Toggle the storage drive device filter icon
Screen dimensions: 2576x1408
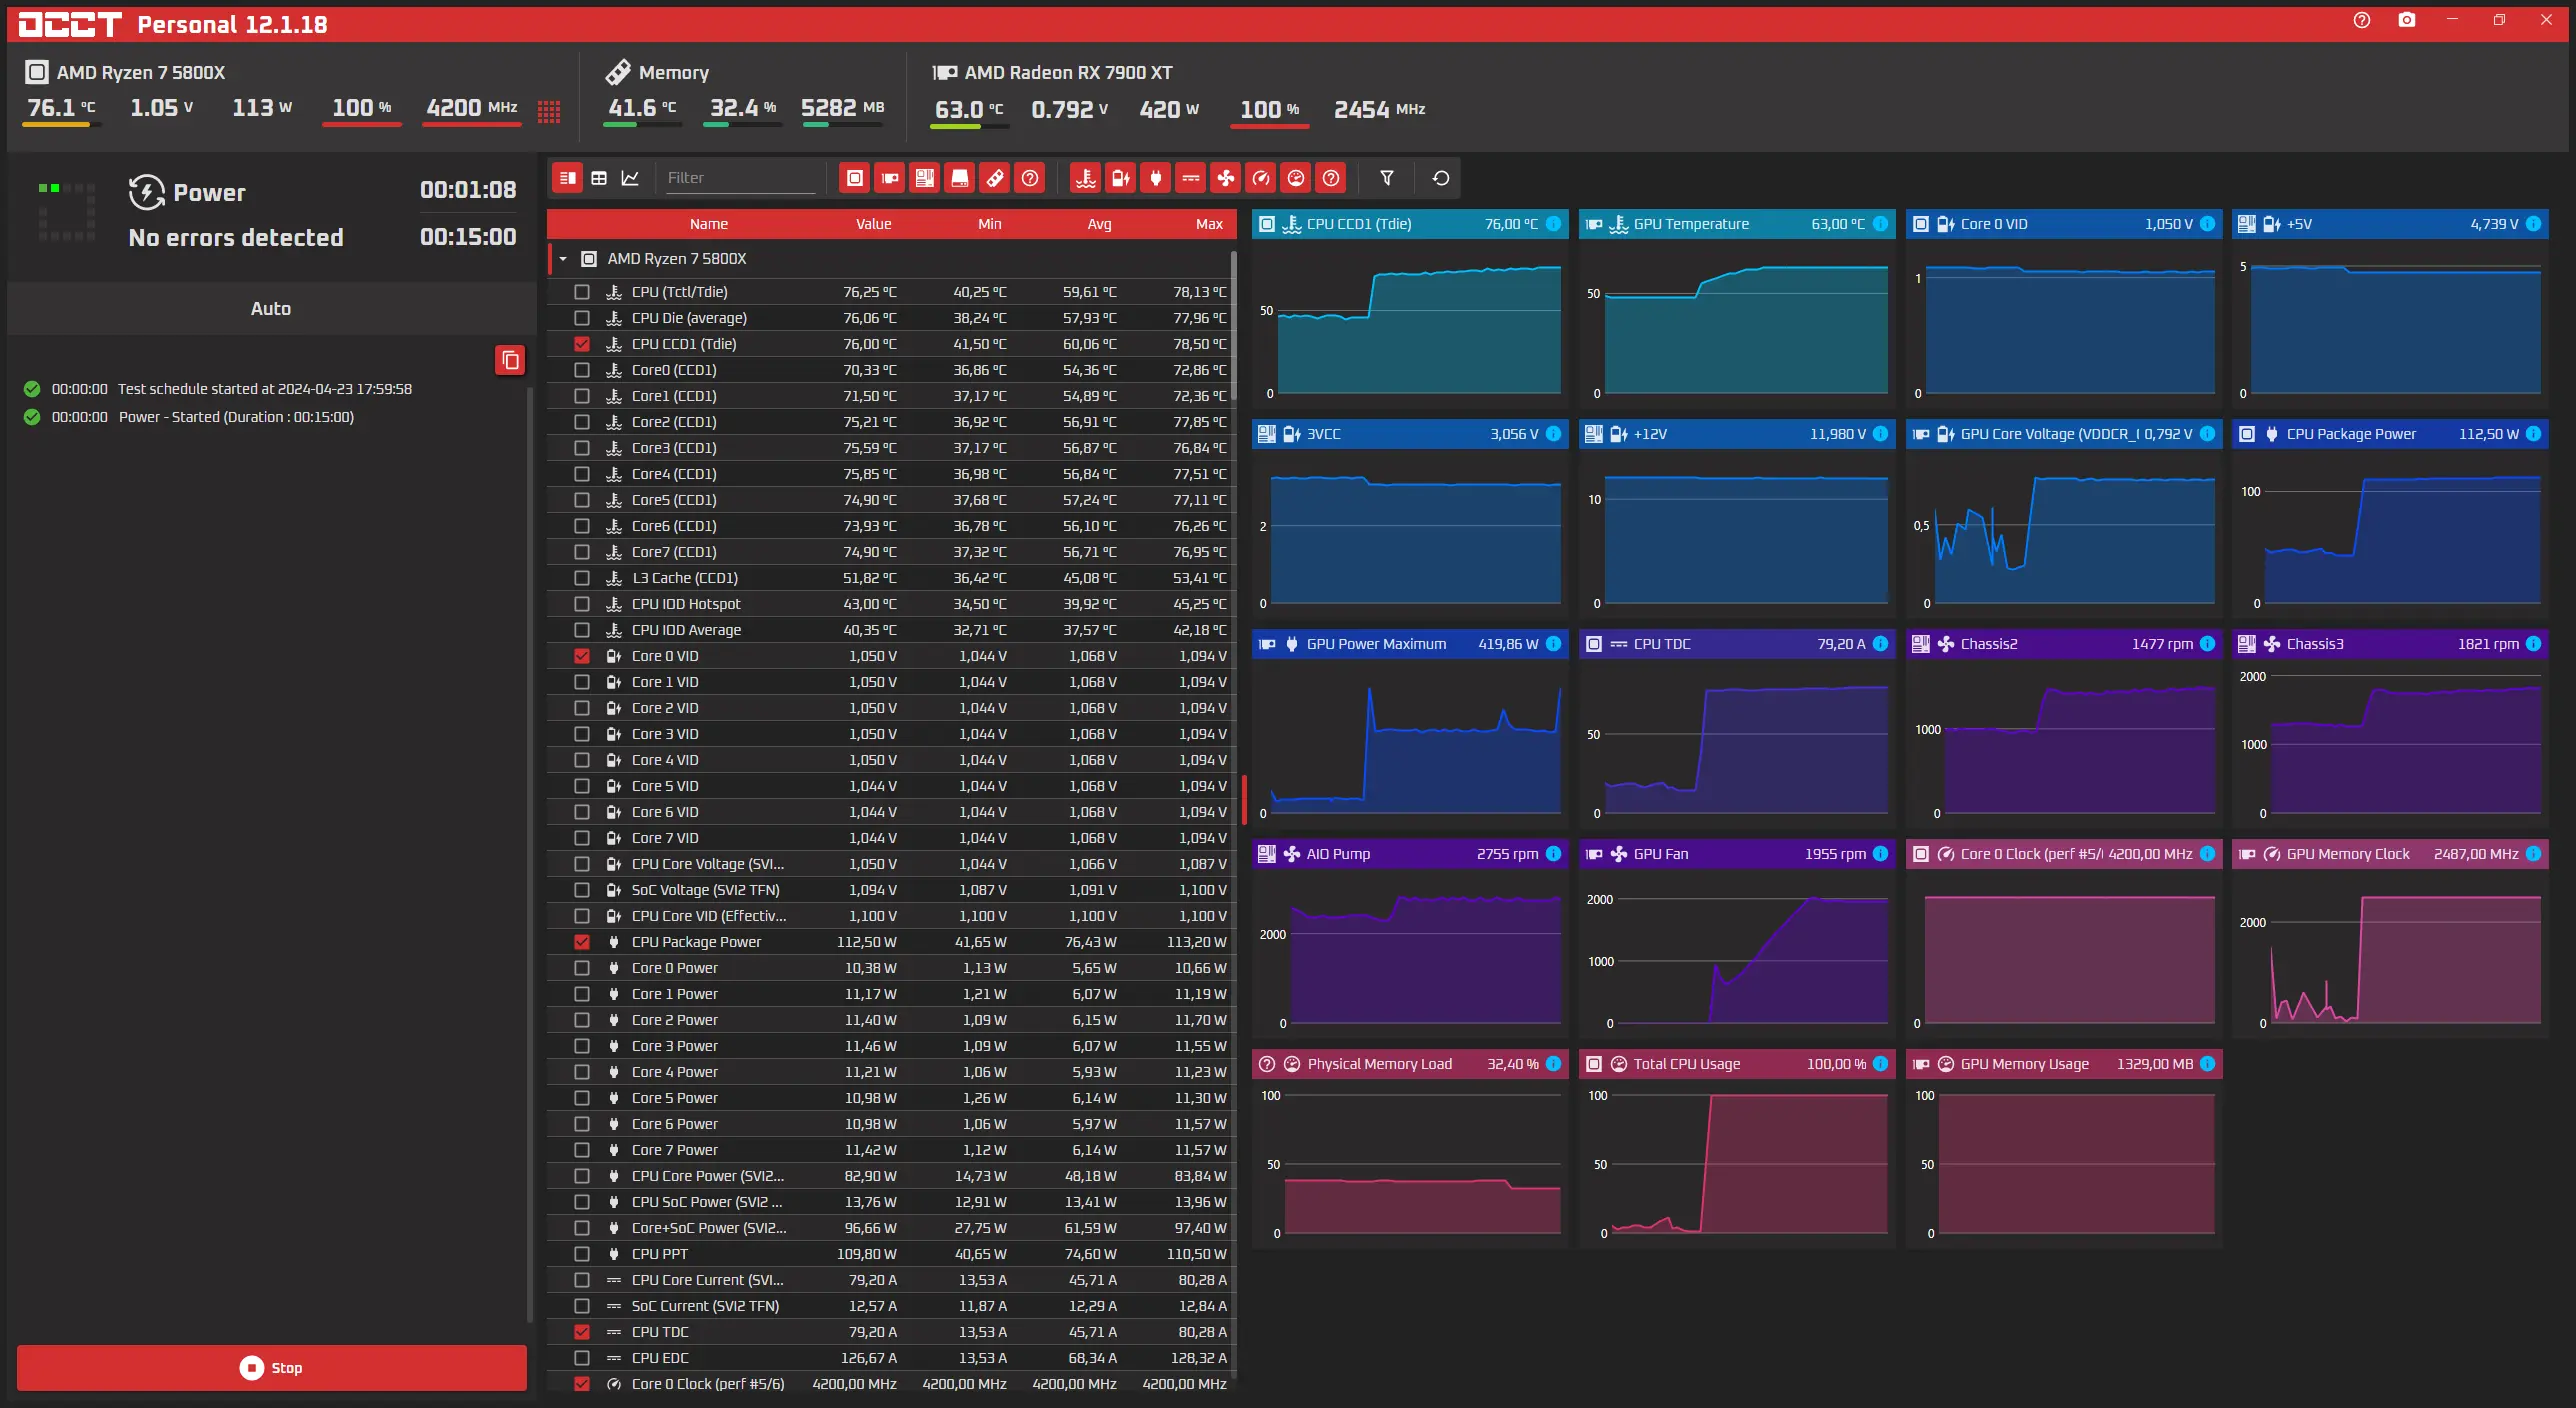(x=959, y=178)
